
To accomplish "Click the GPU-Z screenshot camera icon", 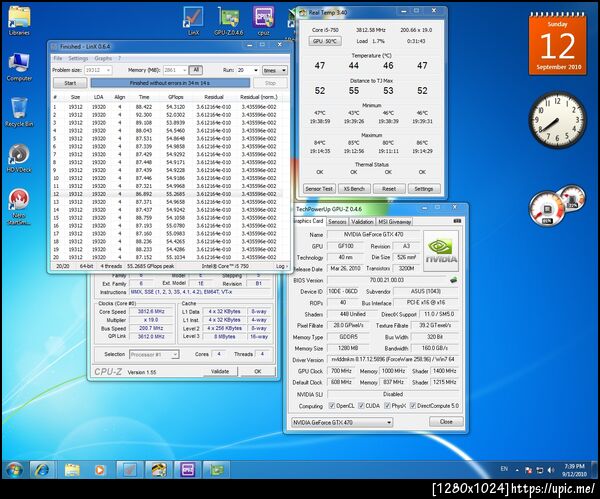I will tap(457, 221).
